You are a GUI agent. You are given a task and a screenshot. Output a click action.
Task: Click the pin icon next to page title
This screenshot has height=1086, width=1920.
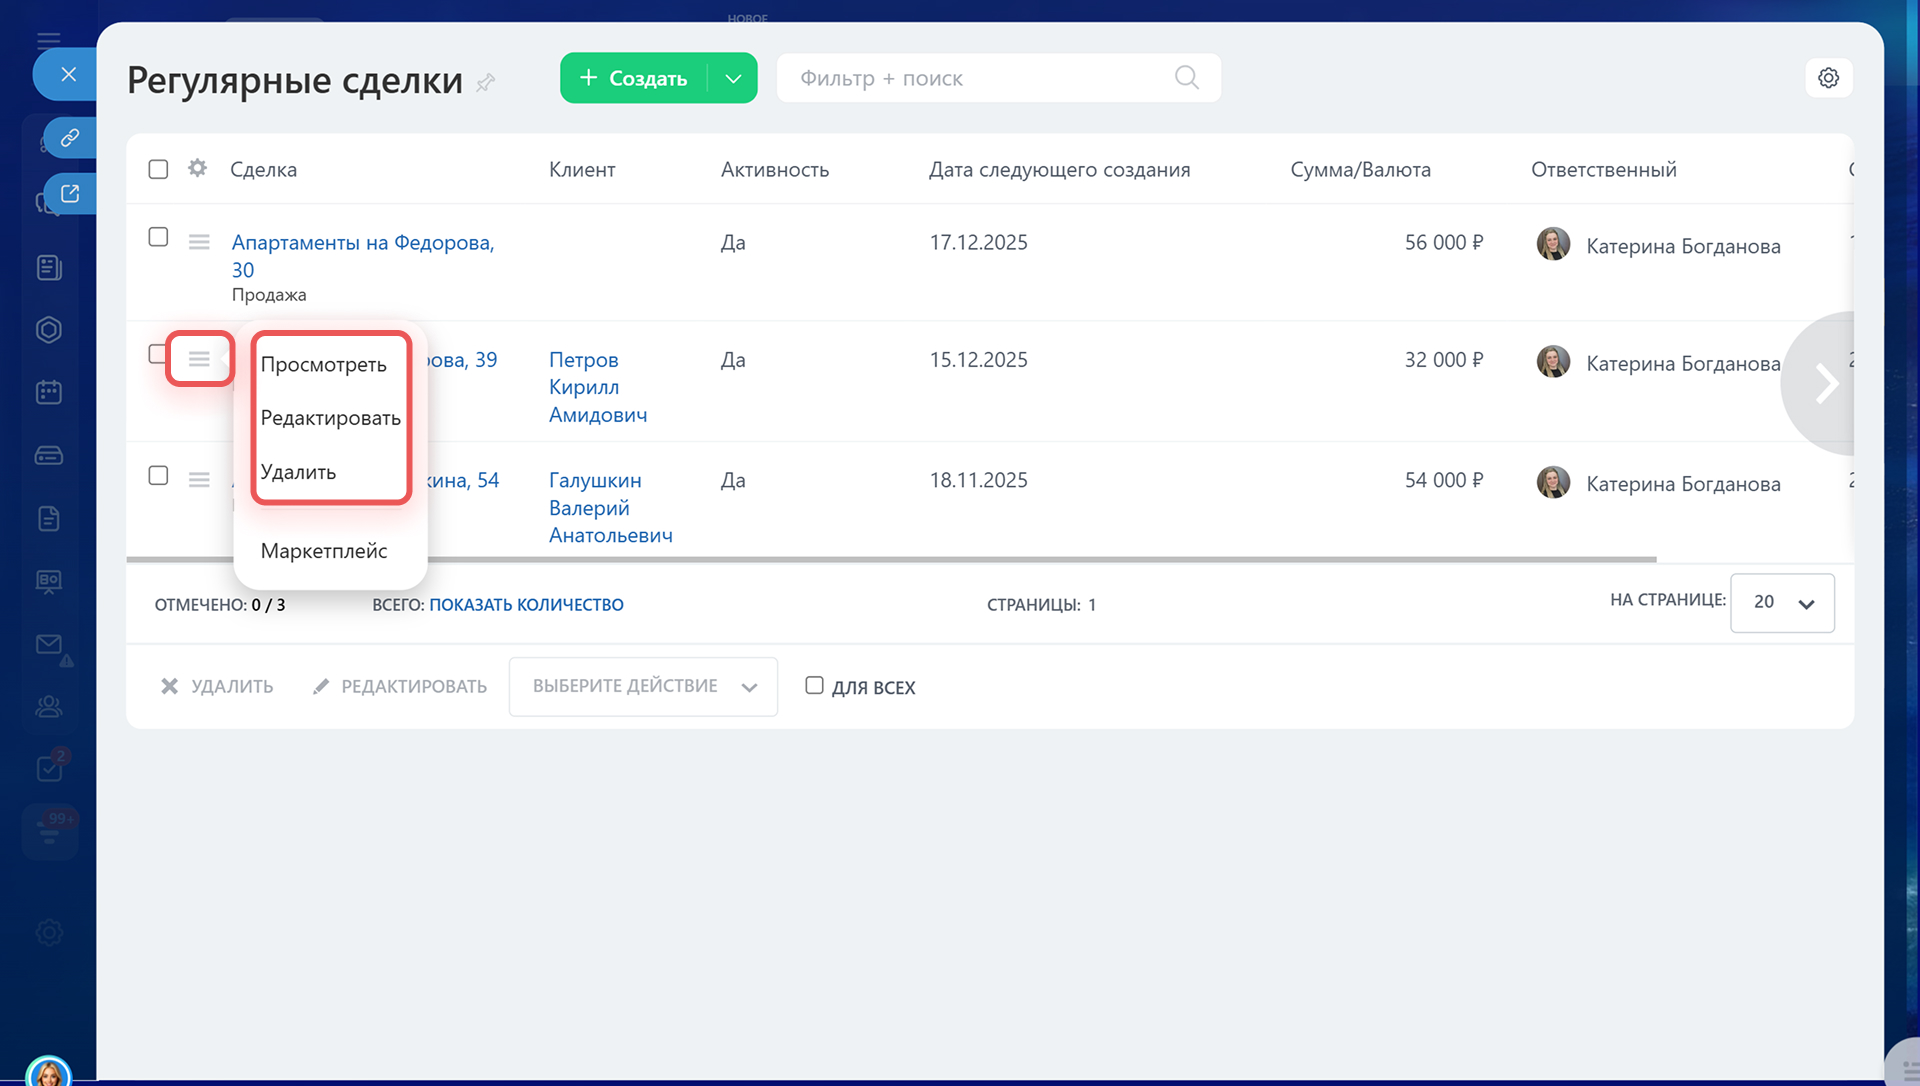486,83
